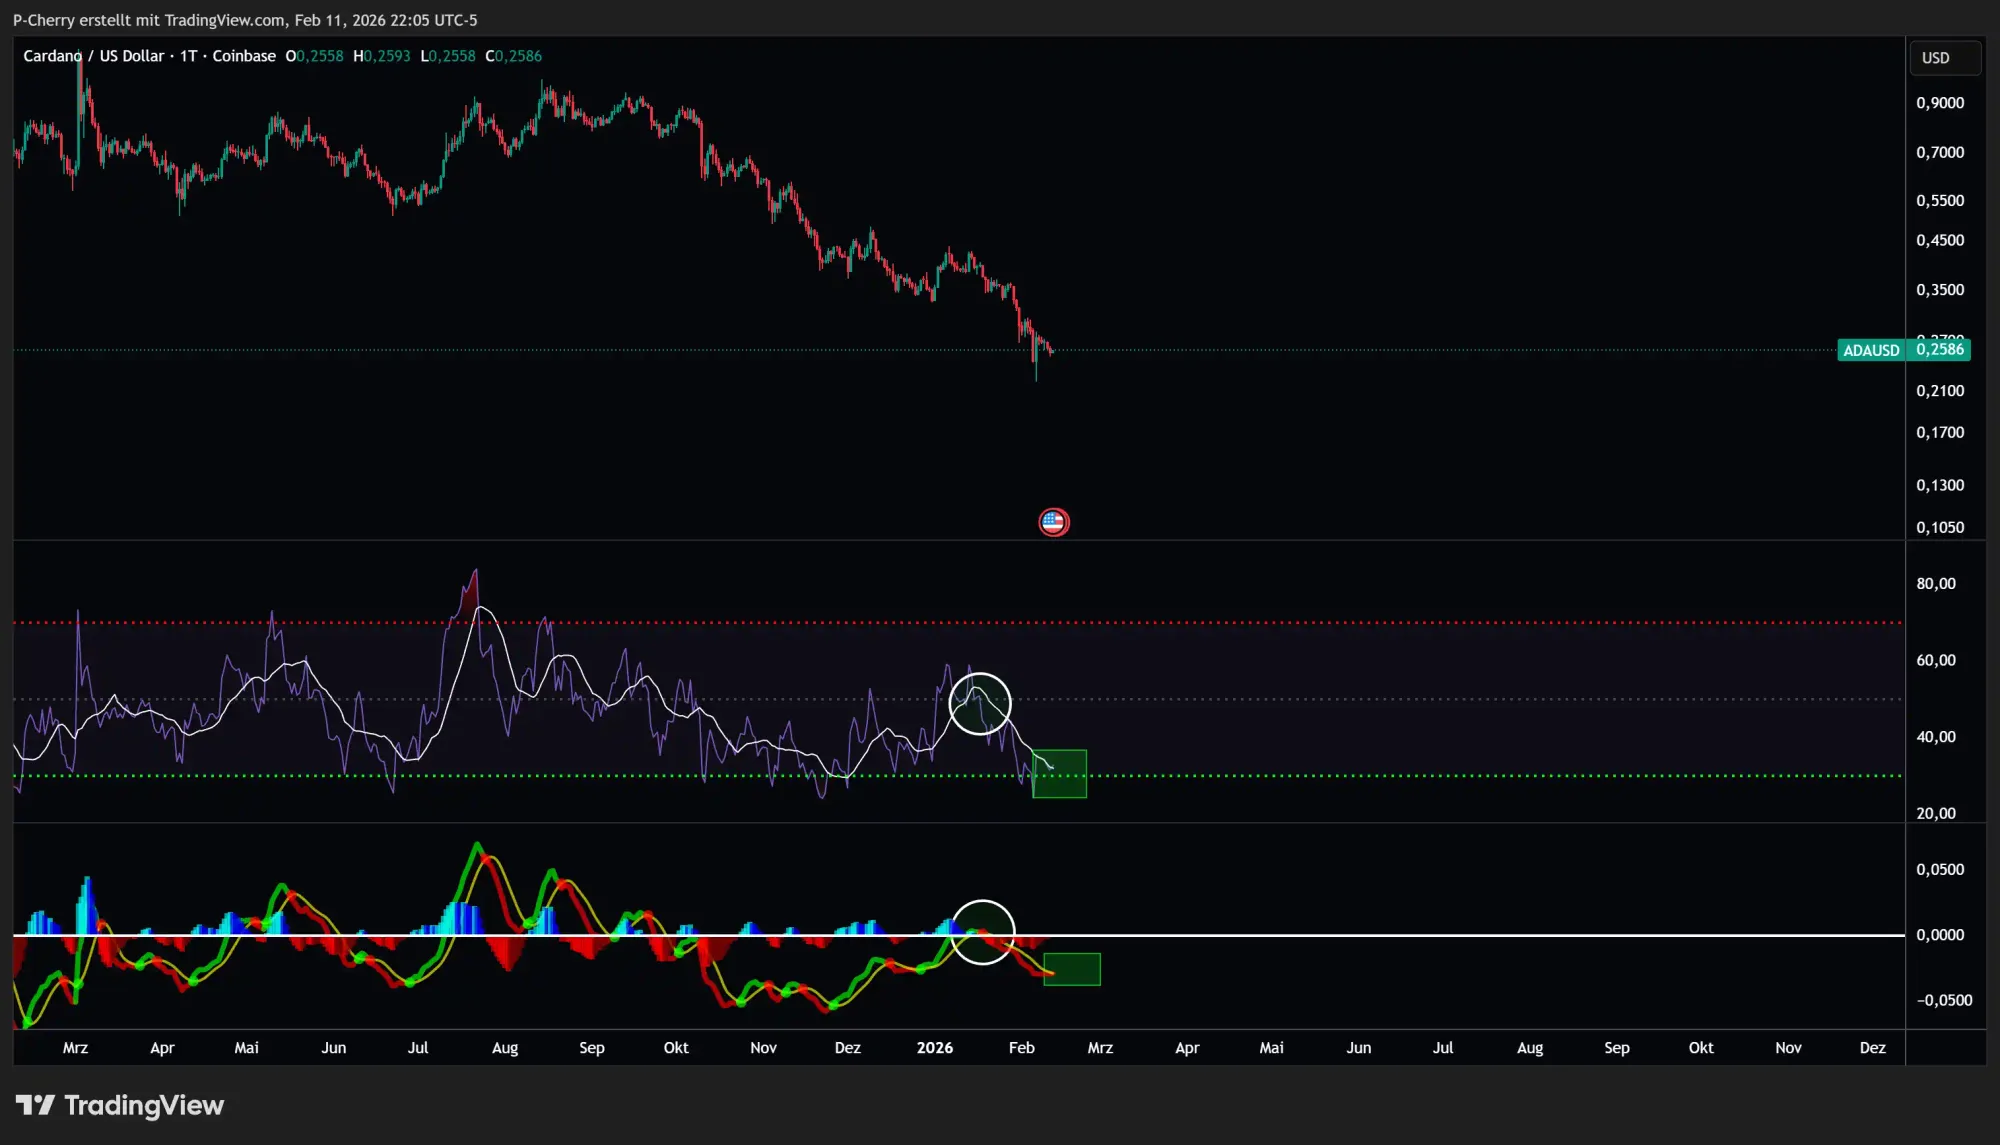Image resolution: width=2000 pixels, height=1145 pixels.
Task: Open the Coinbase exchange selector in the legend
Action: coord(248,56)
